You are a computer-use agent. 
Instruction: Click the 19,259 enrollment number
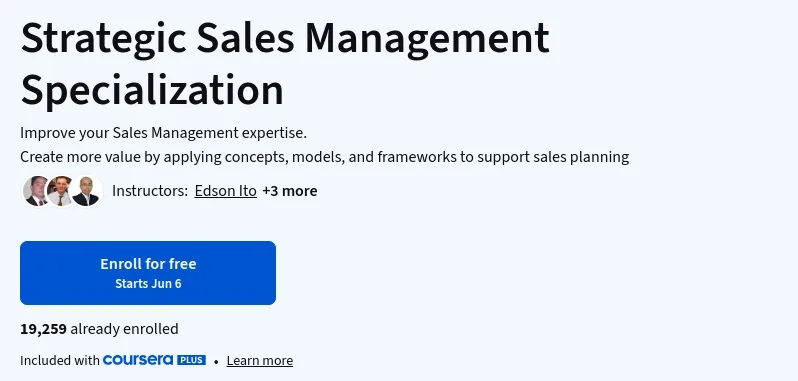tap(43, 329)
